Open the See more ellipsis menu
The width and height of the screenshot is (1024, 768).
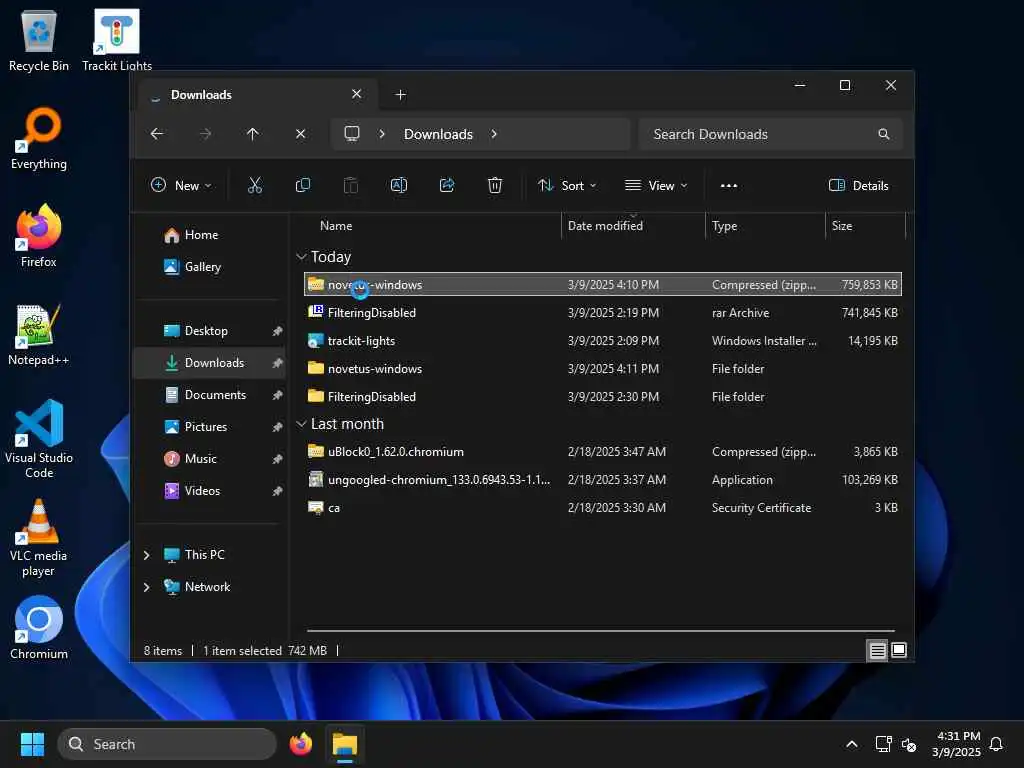point(729,185)
